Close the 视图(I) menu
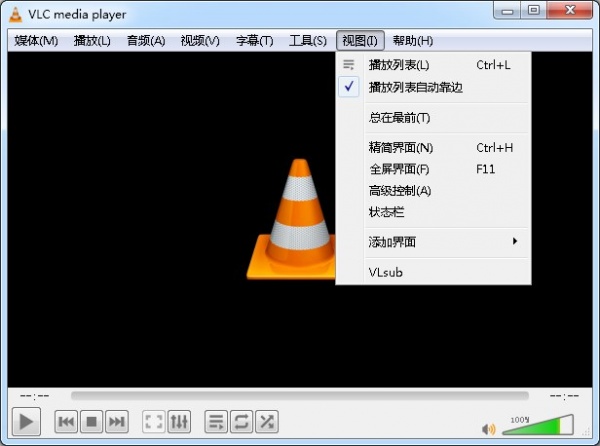600x446 pixels. tap(360, 41)
